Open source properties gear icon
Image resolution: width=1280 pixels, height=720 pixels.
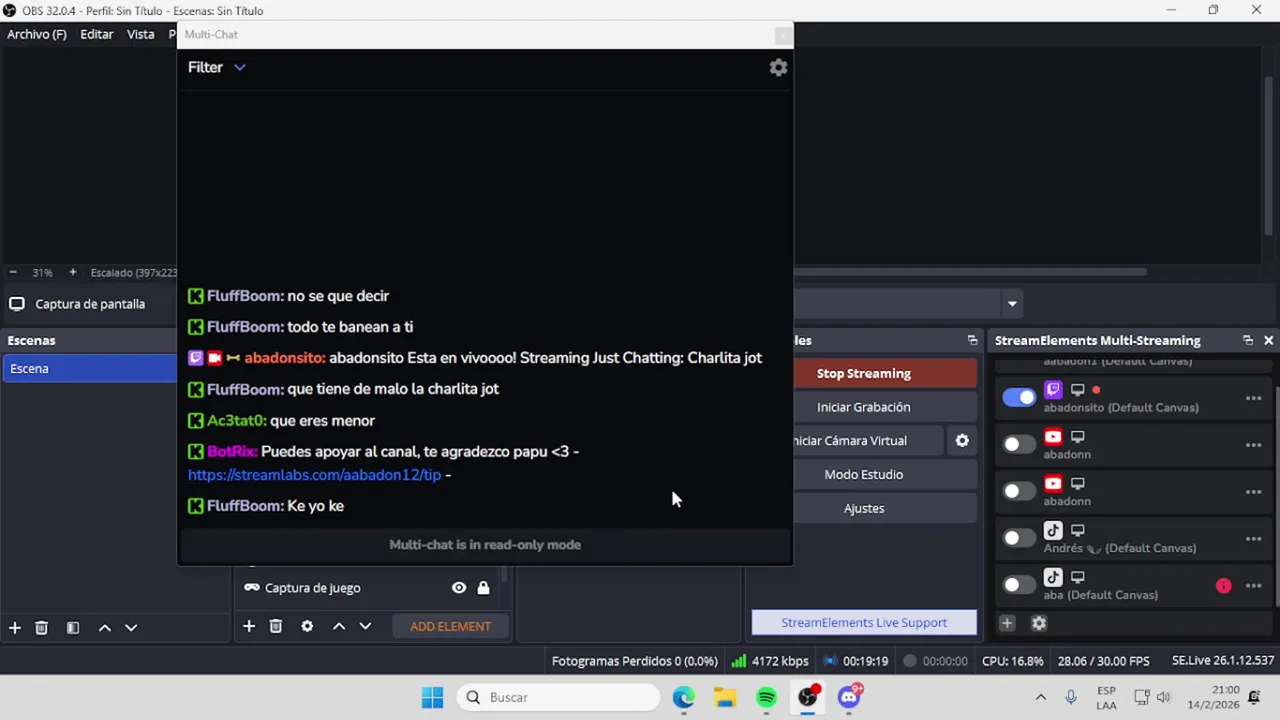coord(307,626)
